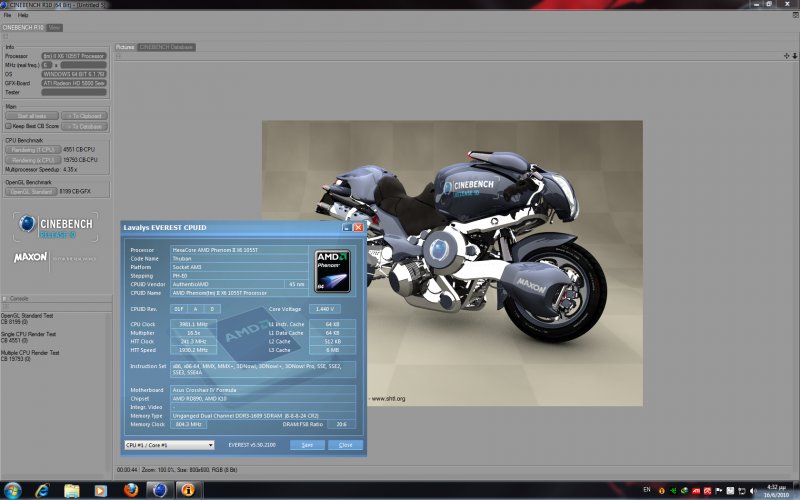Click the 8199 CB-GFX score text
This screenshot has width=800, height=500.
pyautogui.click(x=75, y=191)
